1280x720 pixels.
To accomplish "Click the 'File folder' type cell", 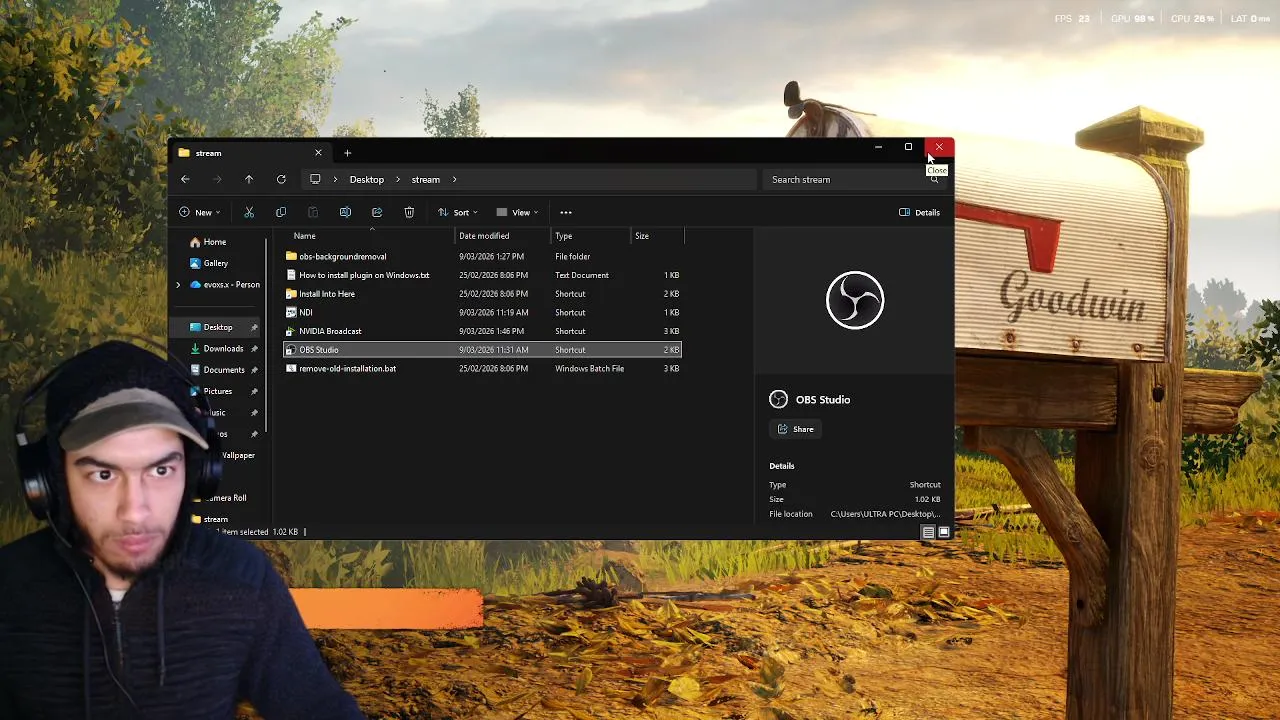I will [x=573, y=256].
